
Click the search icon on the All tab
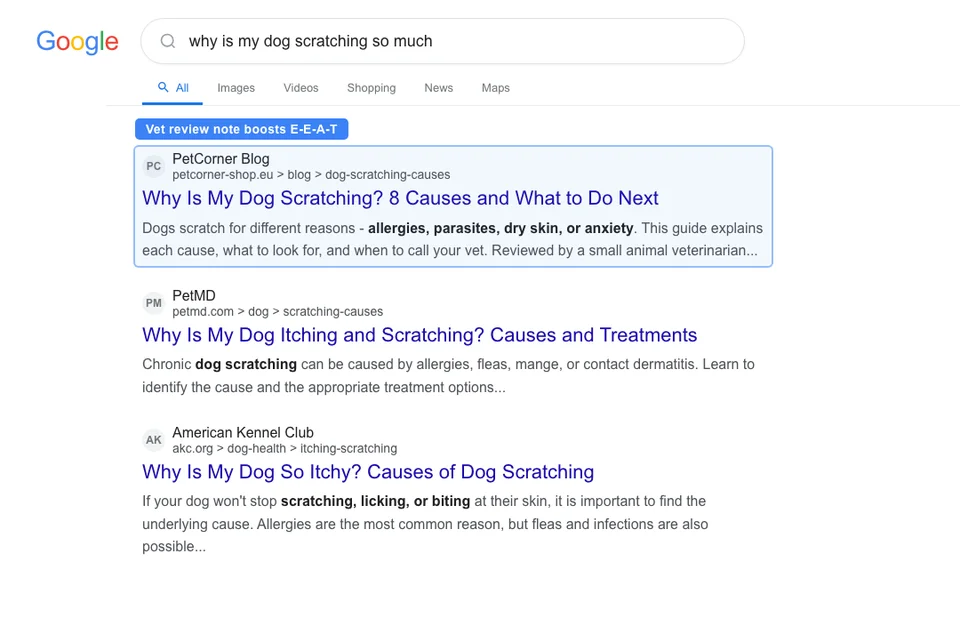[x=162, y=87]
